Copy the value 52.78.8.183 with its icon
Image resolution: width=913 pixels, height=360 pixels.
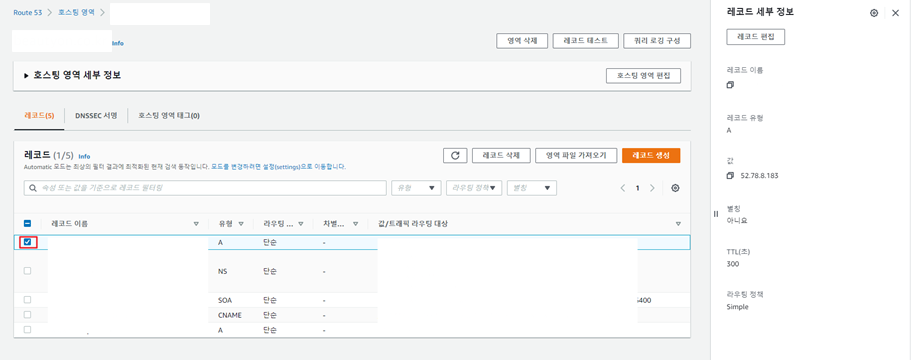coord(730,175)
